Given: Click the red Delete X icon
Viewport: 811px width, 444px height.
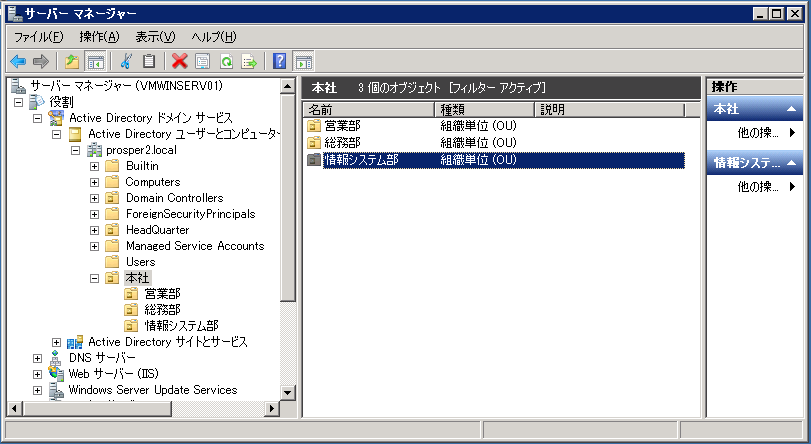Looking at the screenshot, I should [x=179, y=61].
